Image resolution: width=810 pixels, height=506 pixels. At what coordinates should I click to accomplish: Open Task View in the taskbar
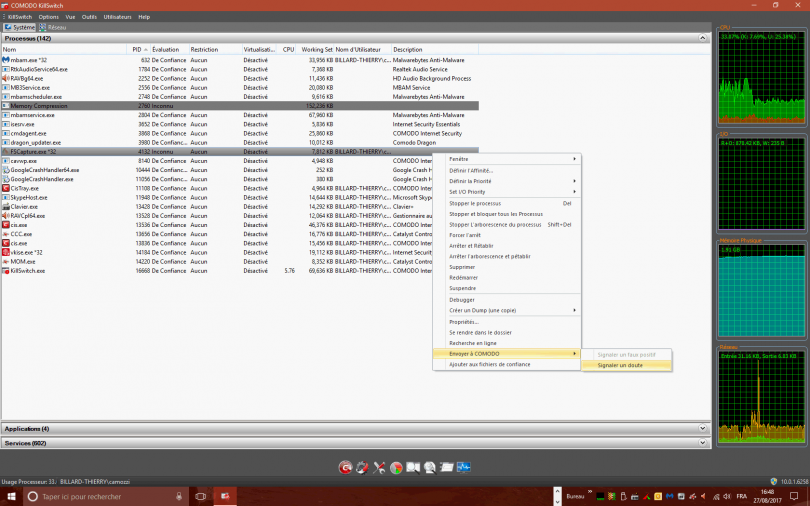(x=200, y=496)
